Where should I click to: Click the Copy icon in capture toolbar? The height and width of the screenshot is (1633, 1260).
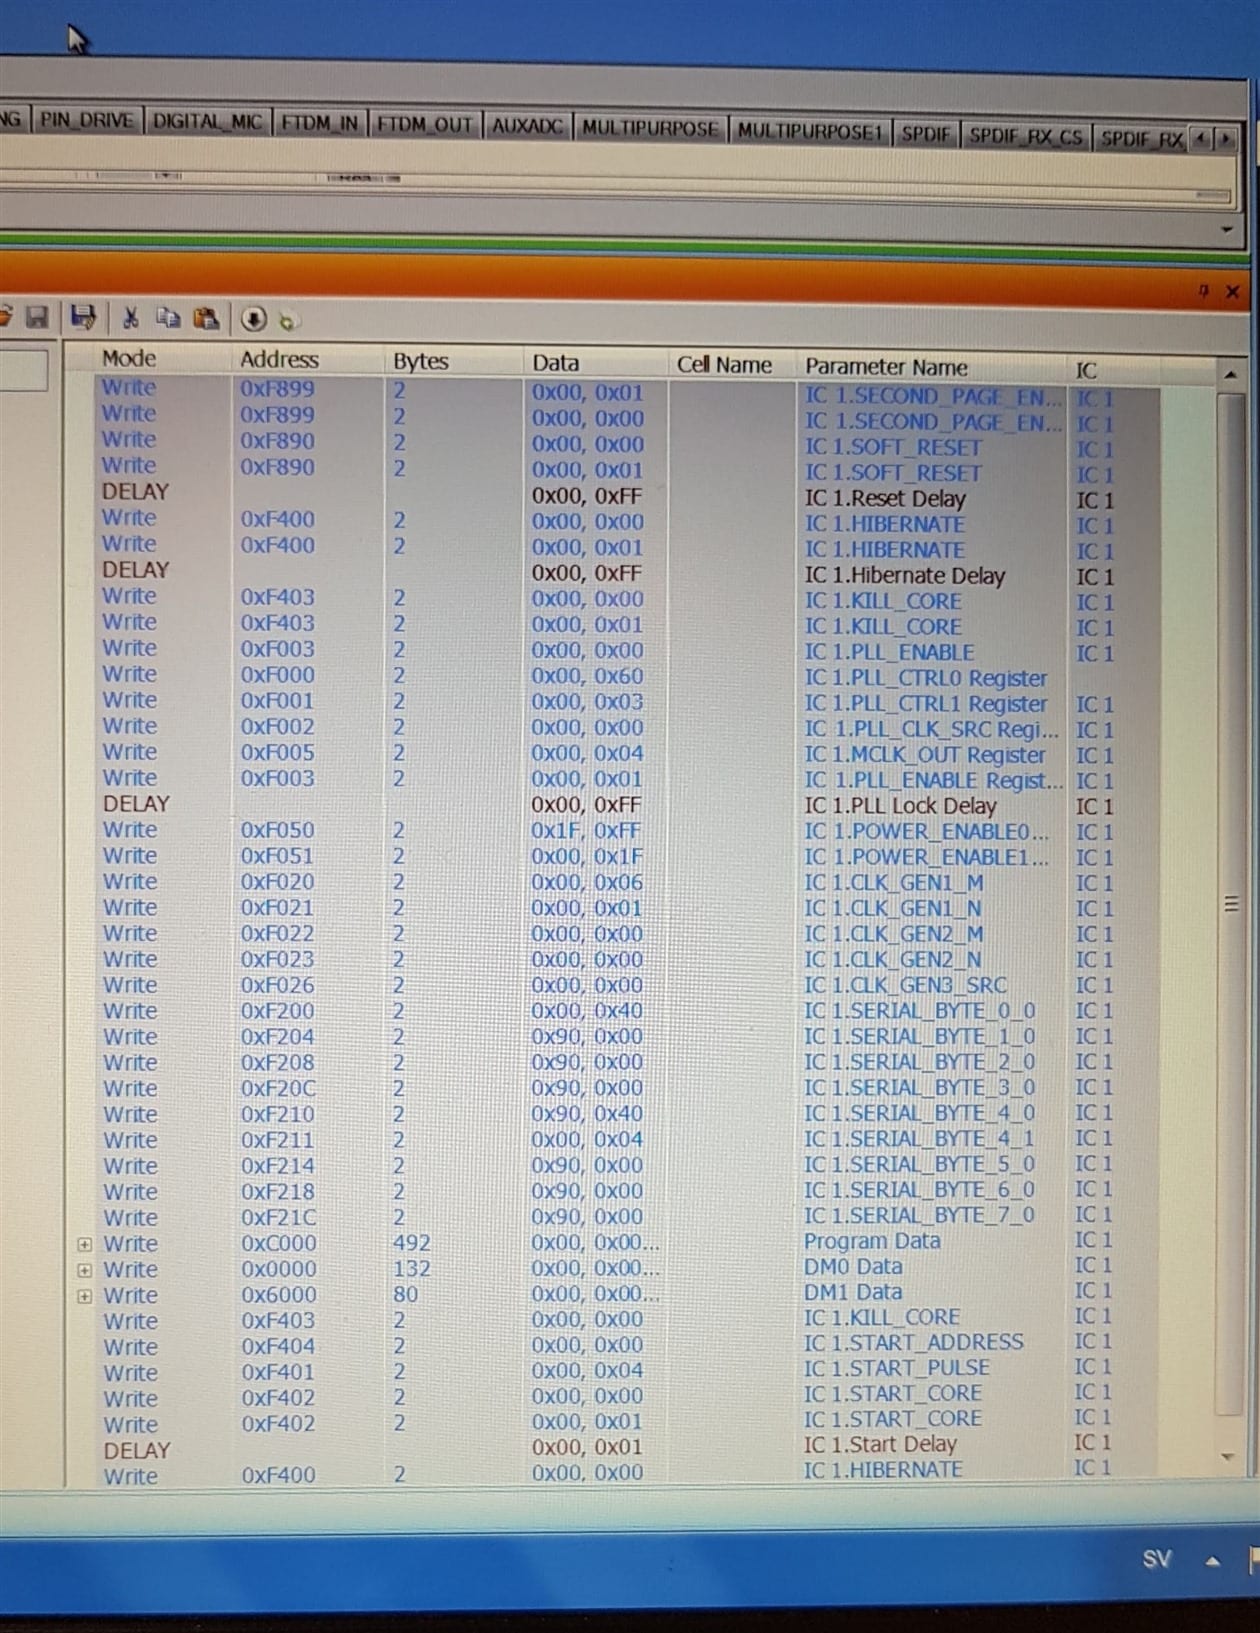pyautogui.click(x=168, y=318)
